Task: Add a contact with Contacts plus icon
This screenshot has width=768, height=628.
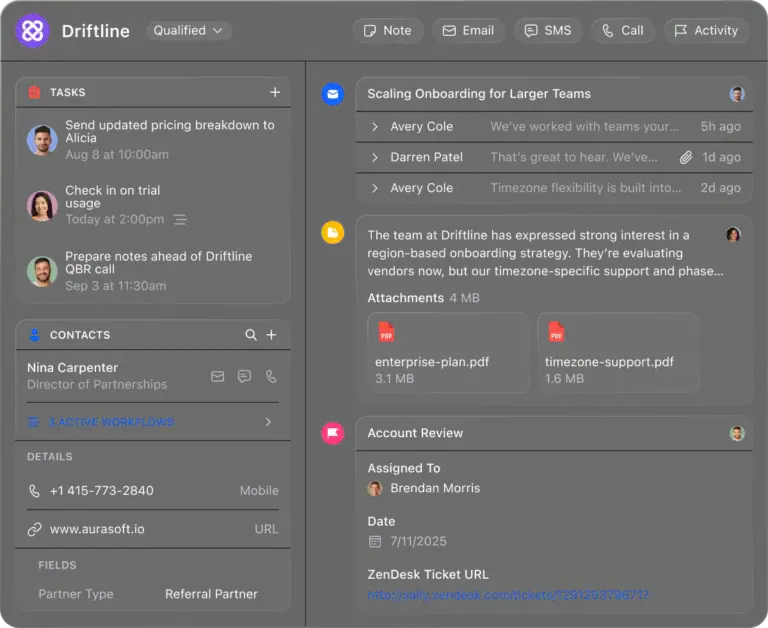Action: [271, 335]
